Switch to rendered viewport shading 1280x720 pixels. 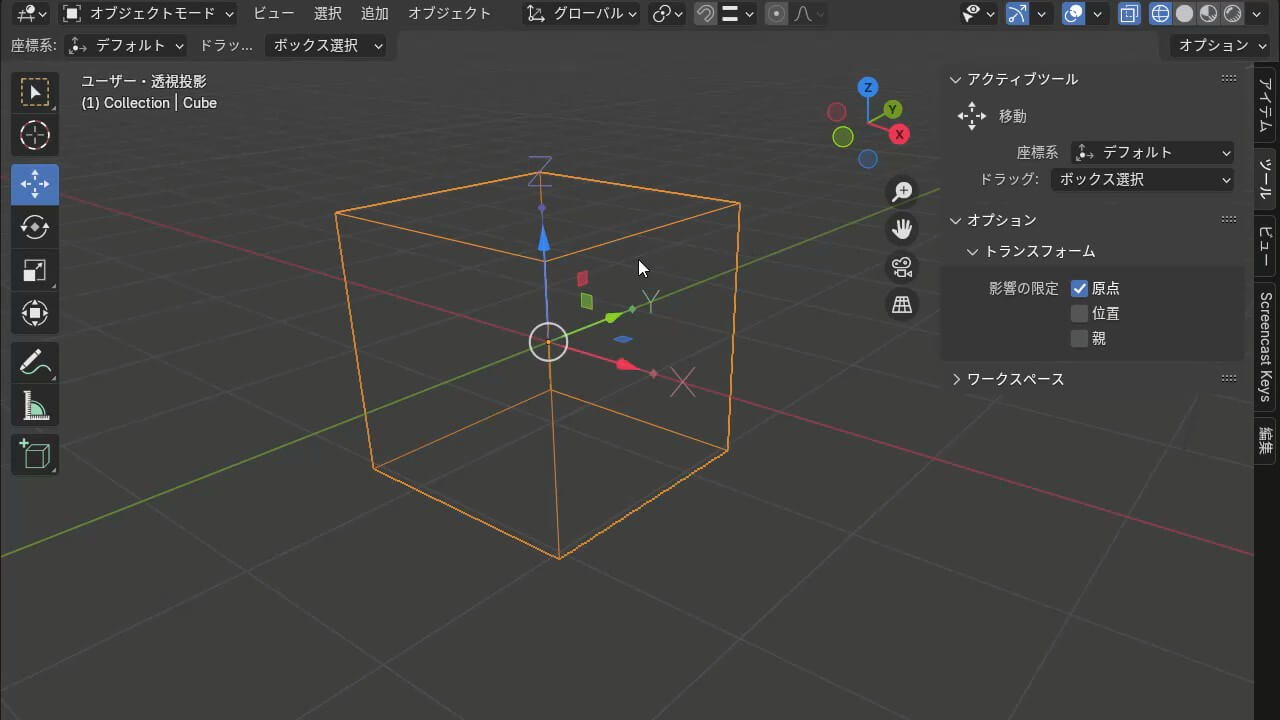coord(1233,14)
